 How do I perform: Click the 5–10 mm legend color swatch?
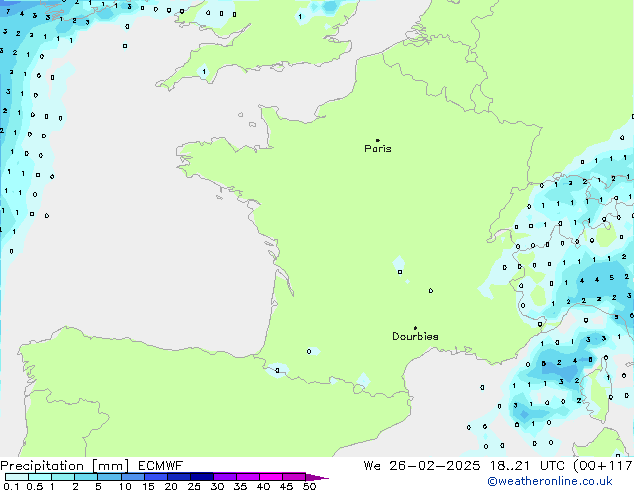point(109,477)
